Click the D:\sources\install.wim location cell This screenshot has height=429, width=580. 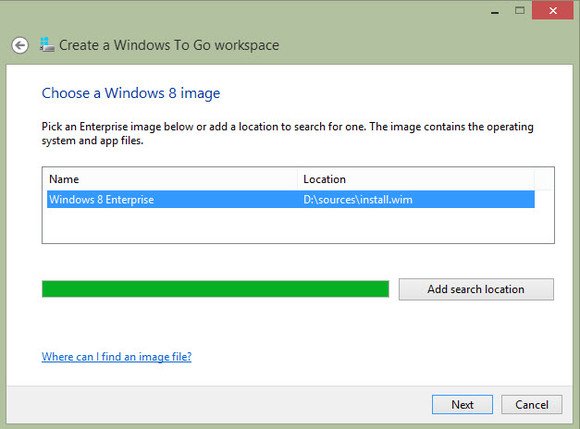[x=358, y=200]
